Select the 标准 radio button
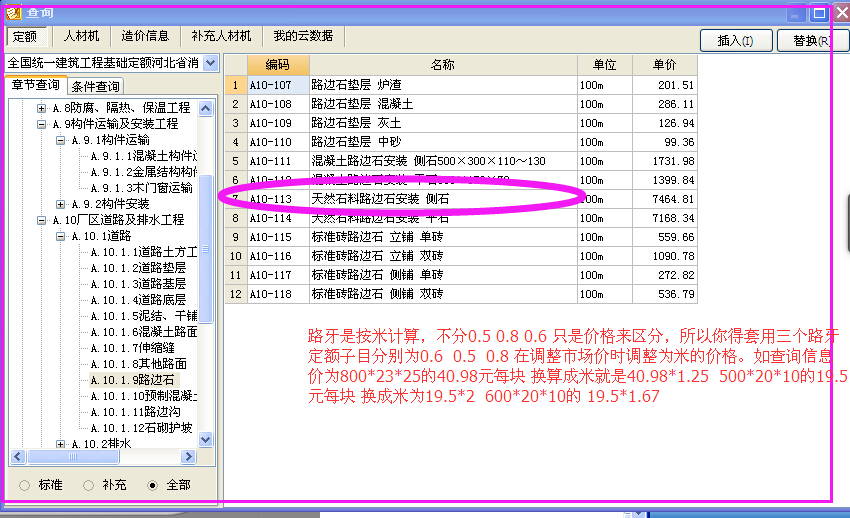Image resolution: width=850 pixels, height=518 pixels. 24,485
